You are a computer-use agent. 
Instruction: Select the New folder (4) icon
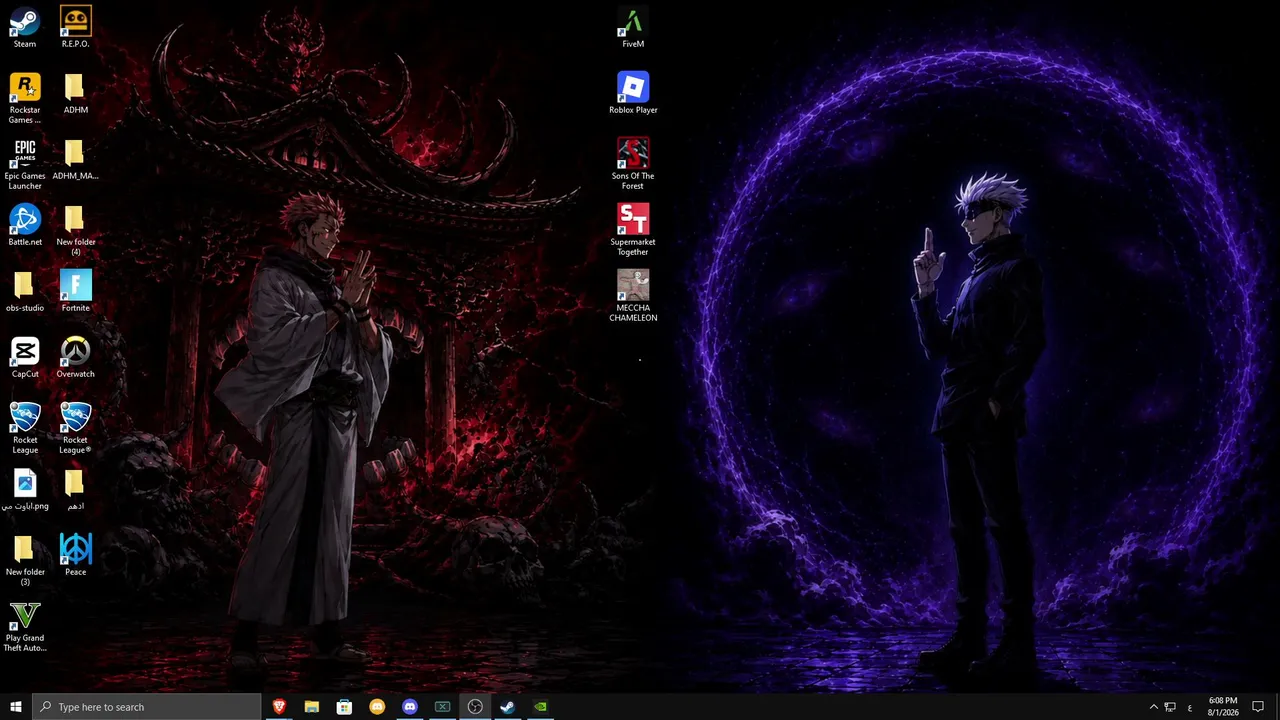coord(75,230)
